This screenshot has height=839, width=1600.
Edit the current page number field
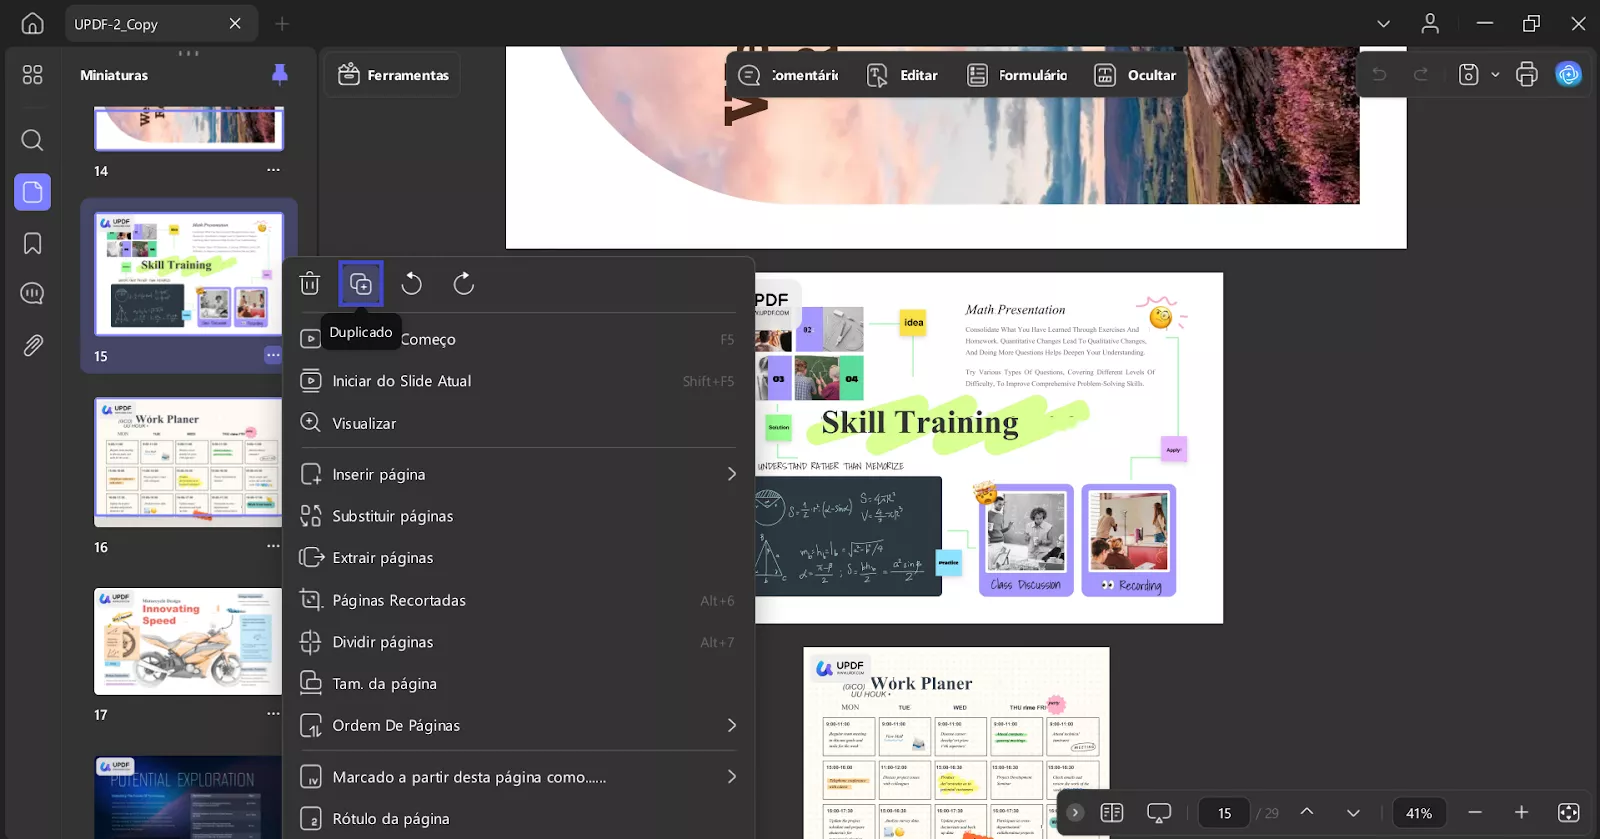click(1224, 813)
